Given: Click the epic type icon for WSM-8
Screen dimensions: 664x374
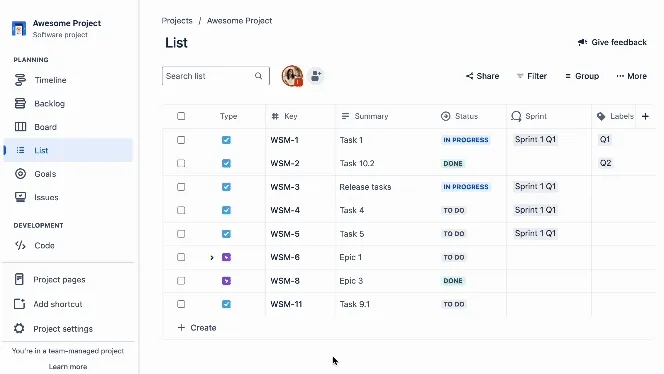Looking at the screenshot, I should point(227,281).
